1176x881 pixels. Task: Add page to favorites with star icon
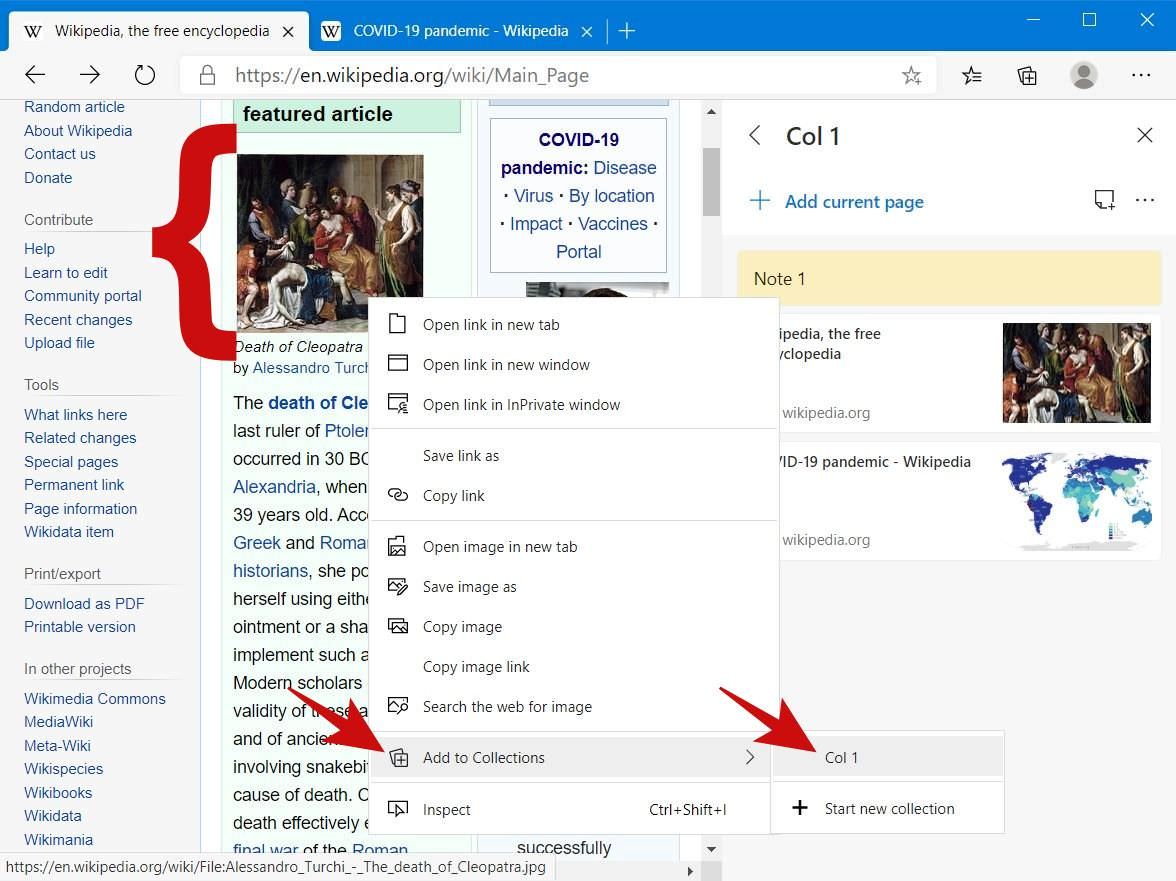[x=911, y=75]
